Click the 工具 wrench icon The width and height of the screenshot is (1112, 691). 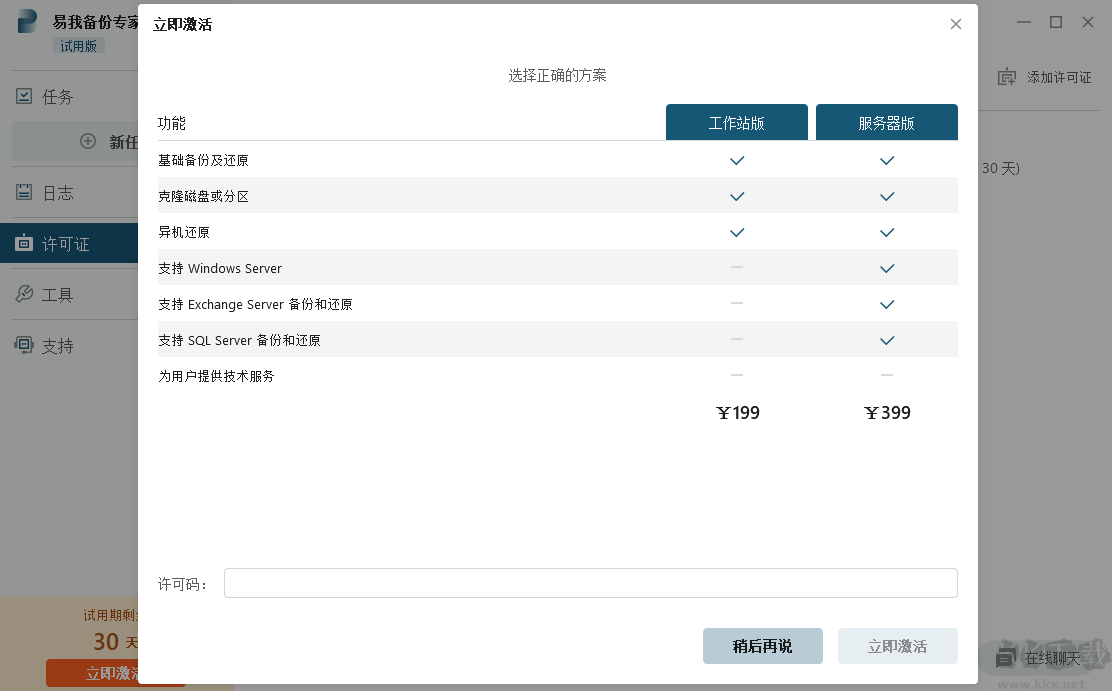click(x=24, y=293)
